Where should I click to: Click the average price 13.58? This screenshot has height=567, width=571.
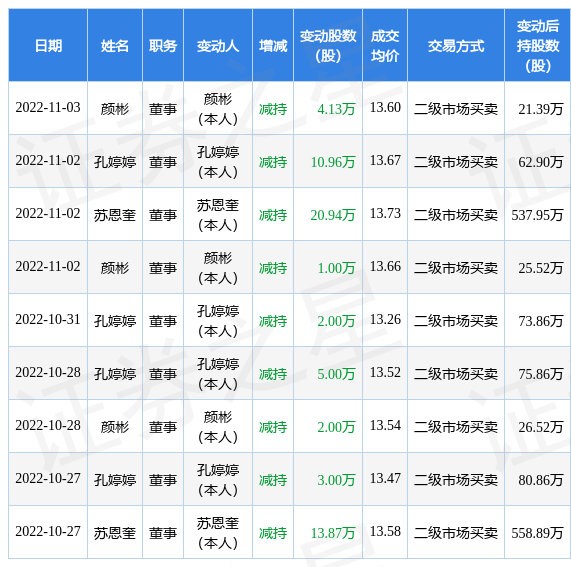[x=385, y=532]
